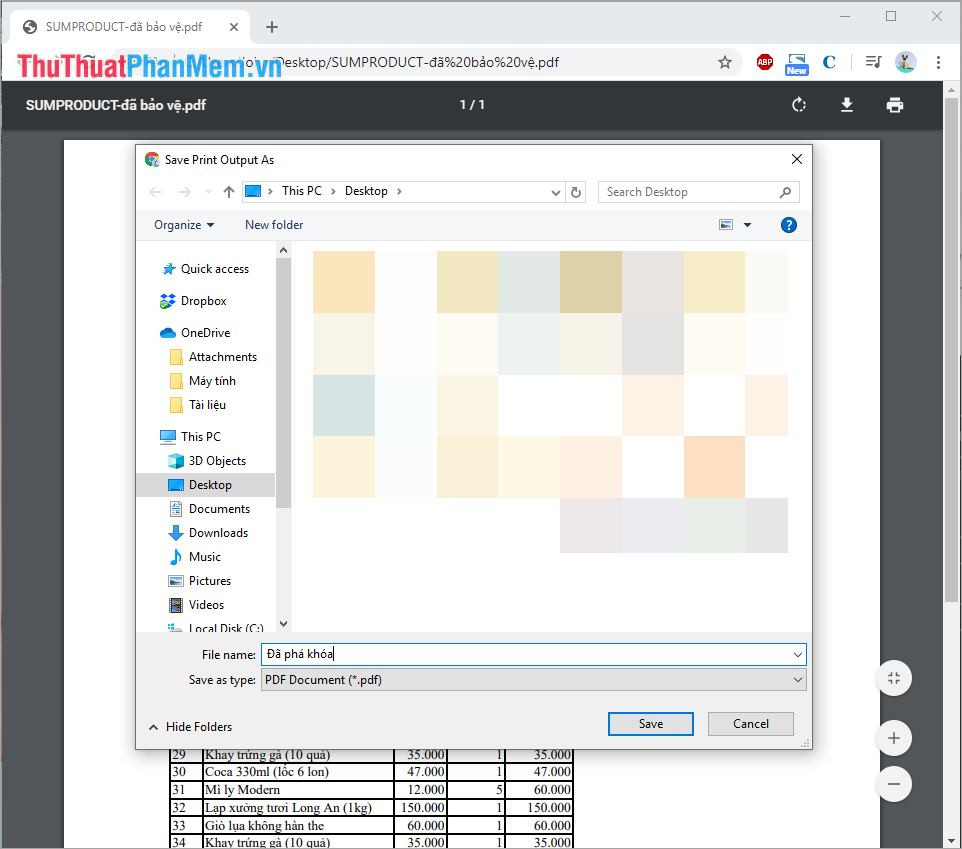This screenshot has height=849, width=962.
Task: Zoom in on the PDF with plus
Action: (x=894, y=738)
